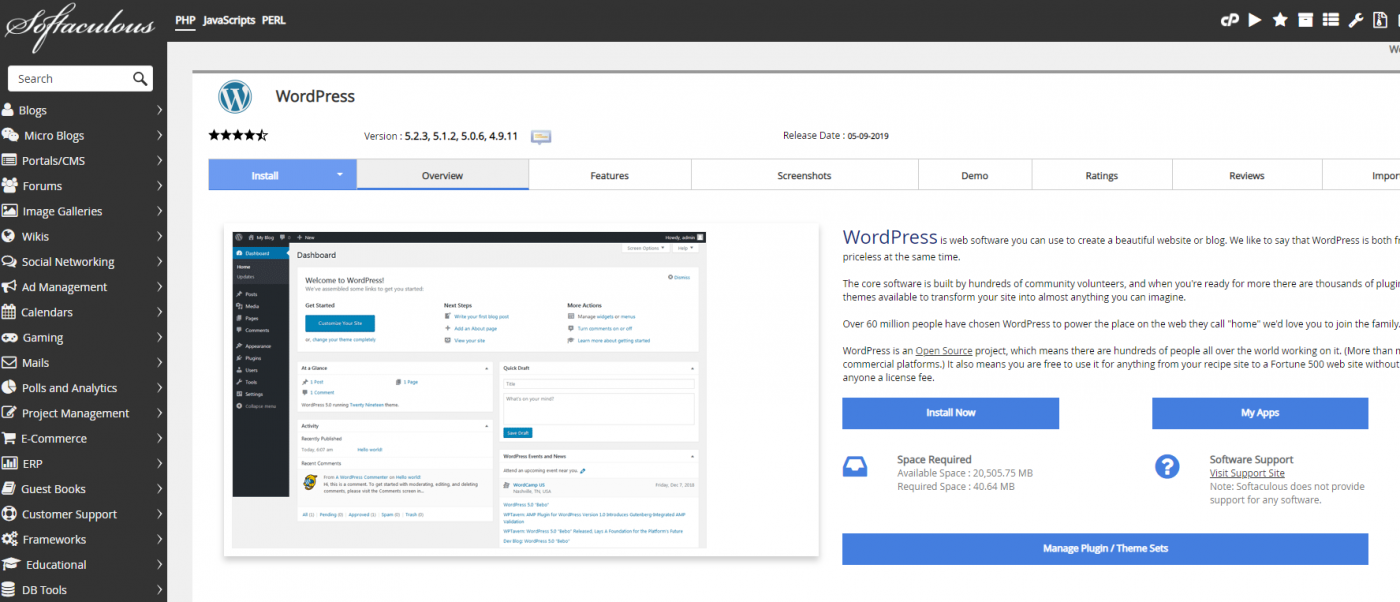Screen dimensions: 1400x602
Task: Select the PERL tab in header
Action: 274,20
